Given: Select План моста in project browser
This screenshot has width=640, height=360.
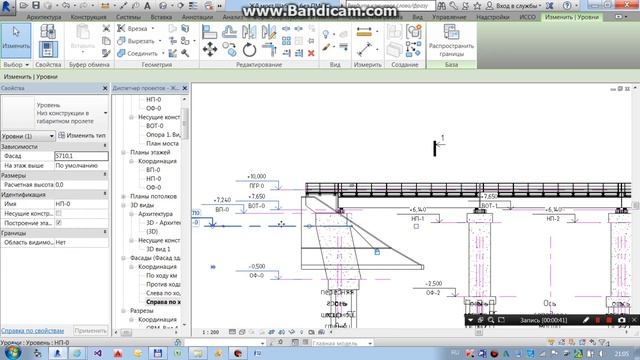Looking at the screenshot, I should click(x=162, y=143).
